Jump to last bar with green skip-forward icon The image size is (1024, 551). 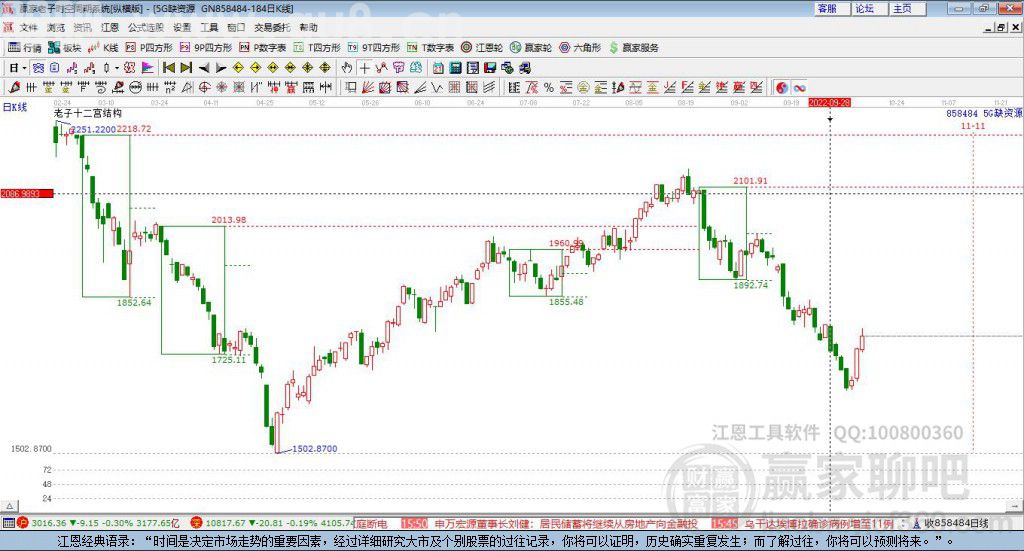(186, 68)
